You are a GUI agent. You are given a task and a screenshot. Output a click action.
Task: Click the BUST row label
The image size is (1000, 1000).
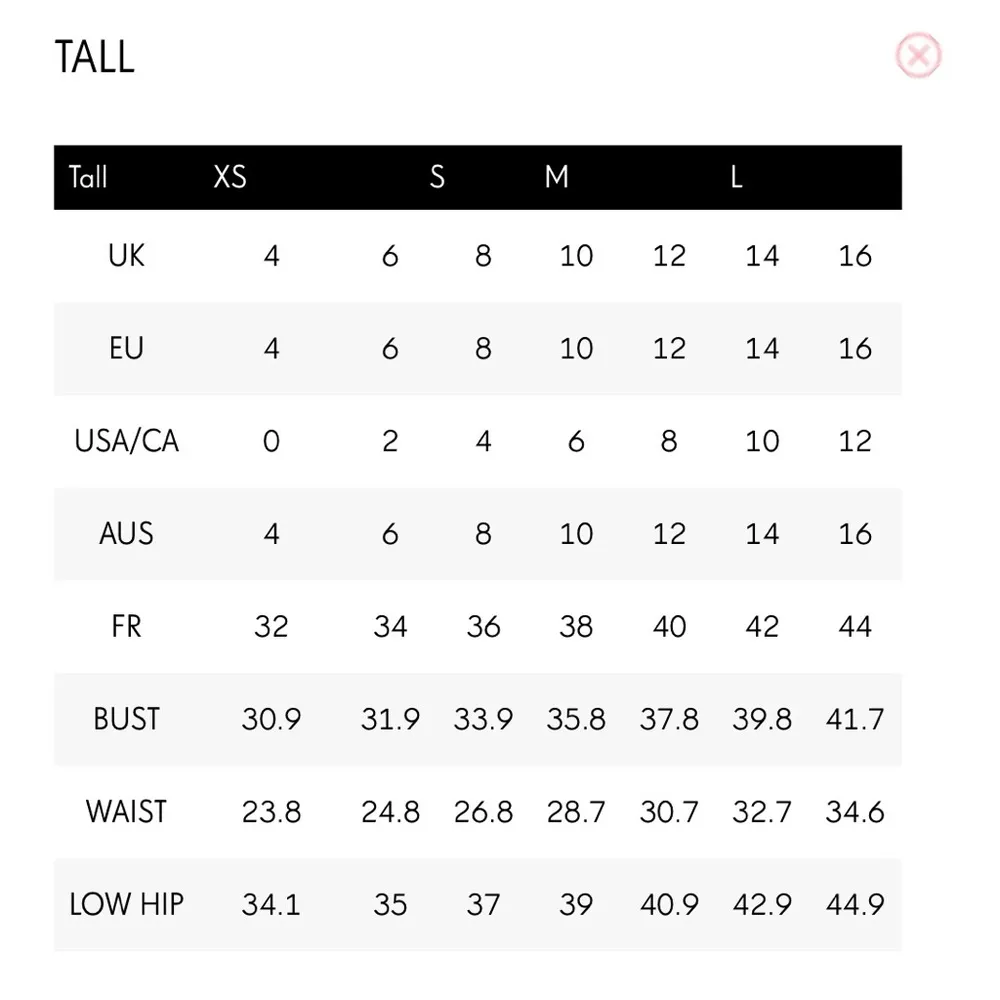coord(127,718)
